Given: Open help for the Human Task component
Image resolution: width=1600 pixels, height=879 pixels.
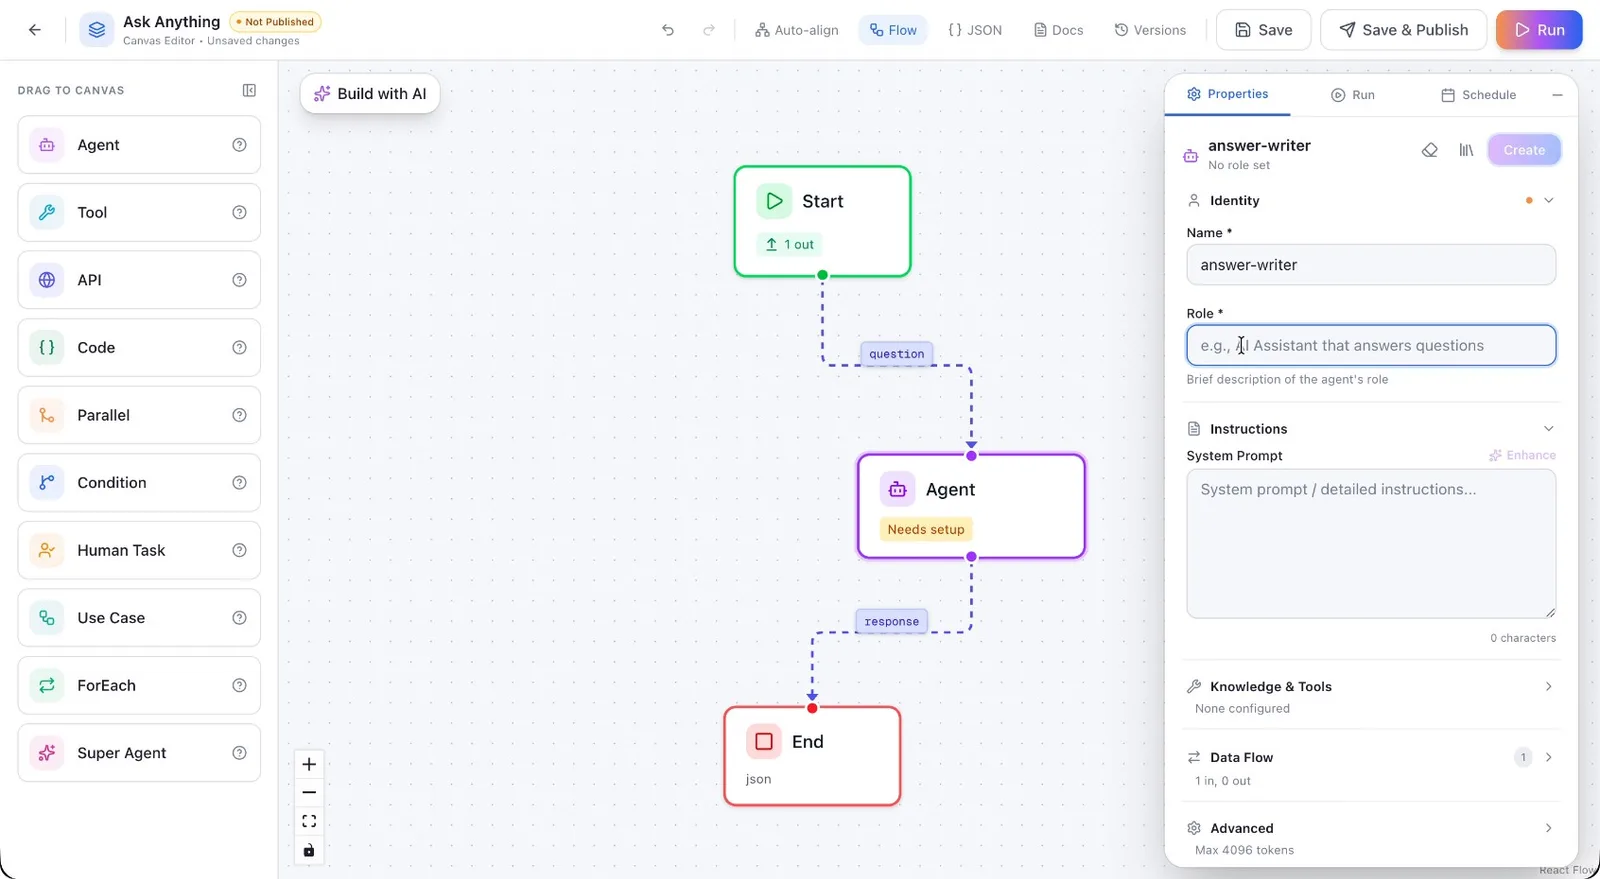Looking at the screenshot, I should pos(239,550).
